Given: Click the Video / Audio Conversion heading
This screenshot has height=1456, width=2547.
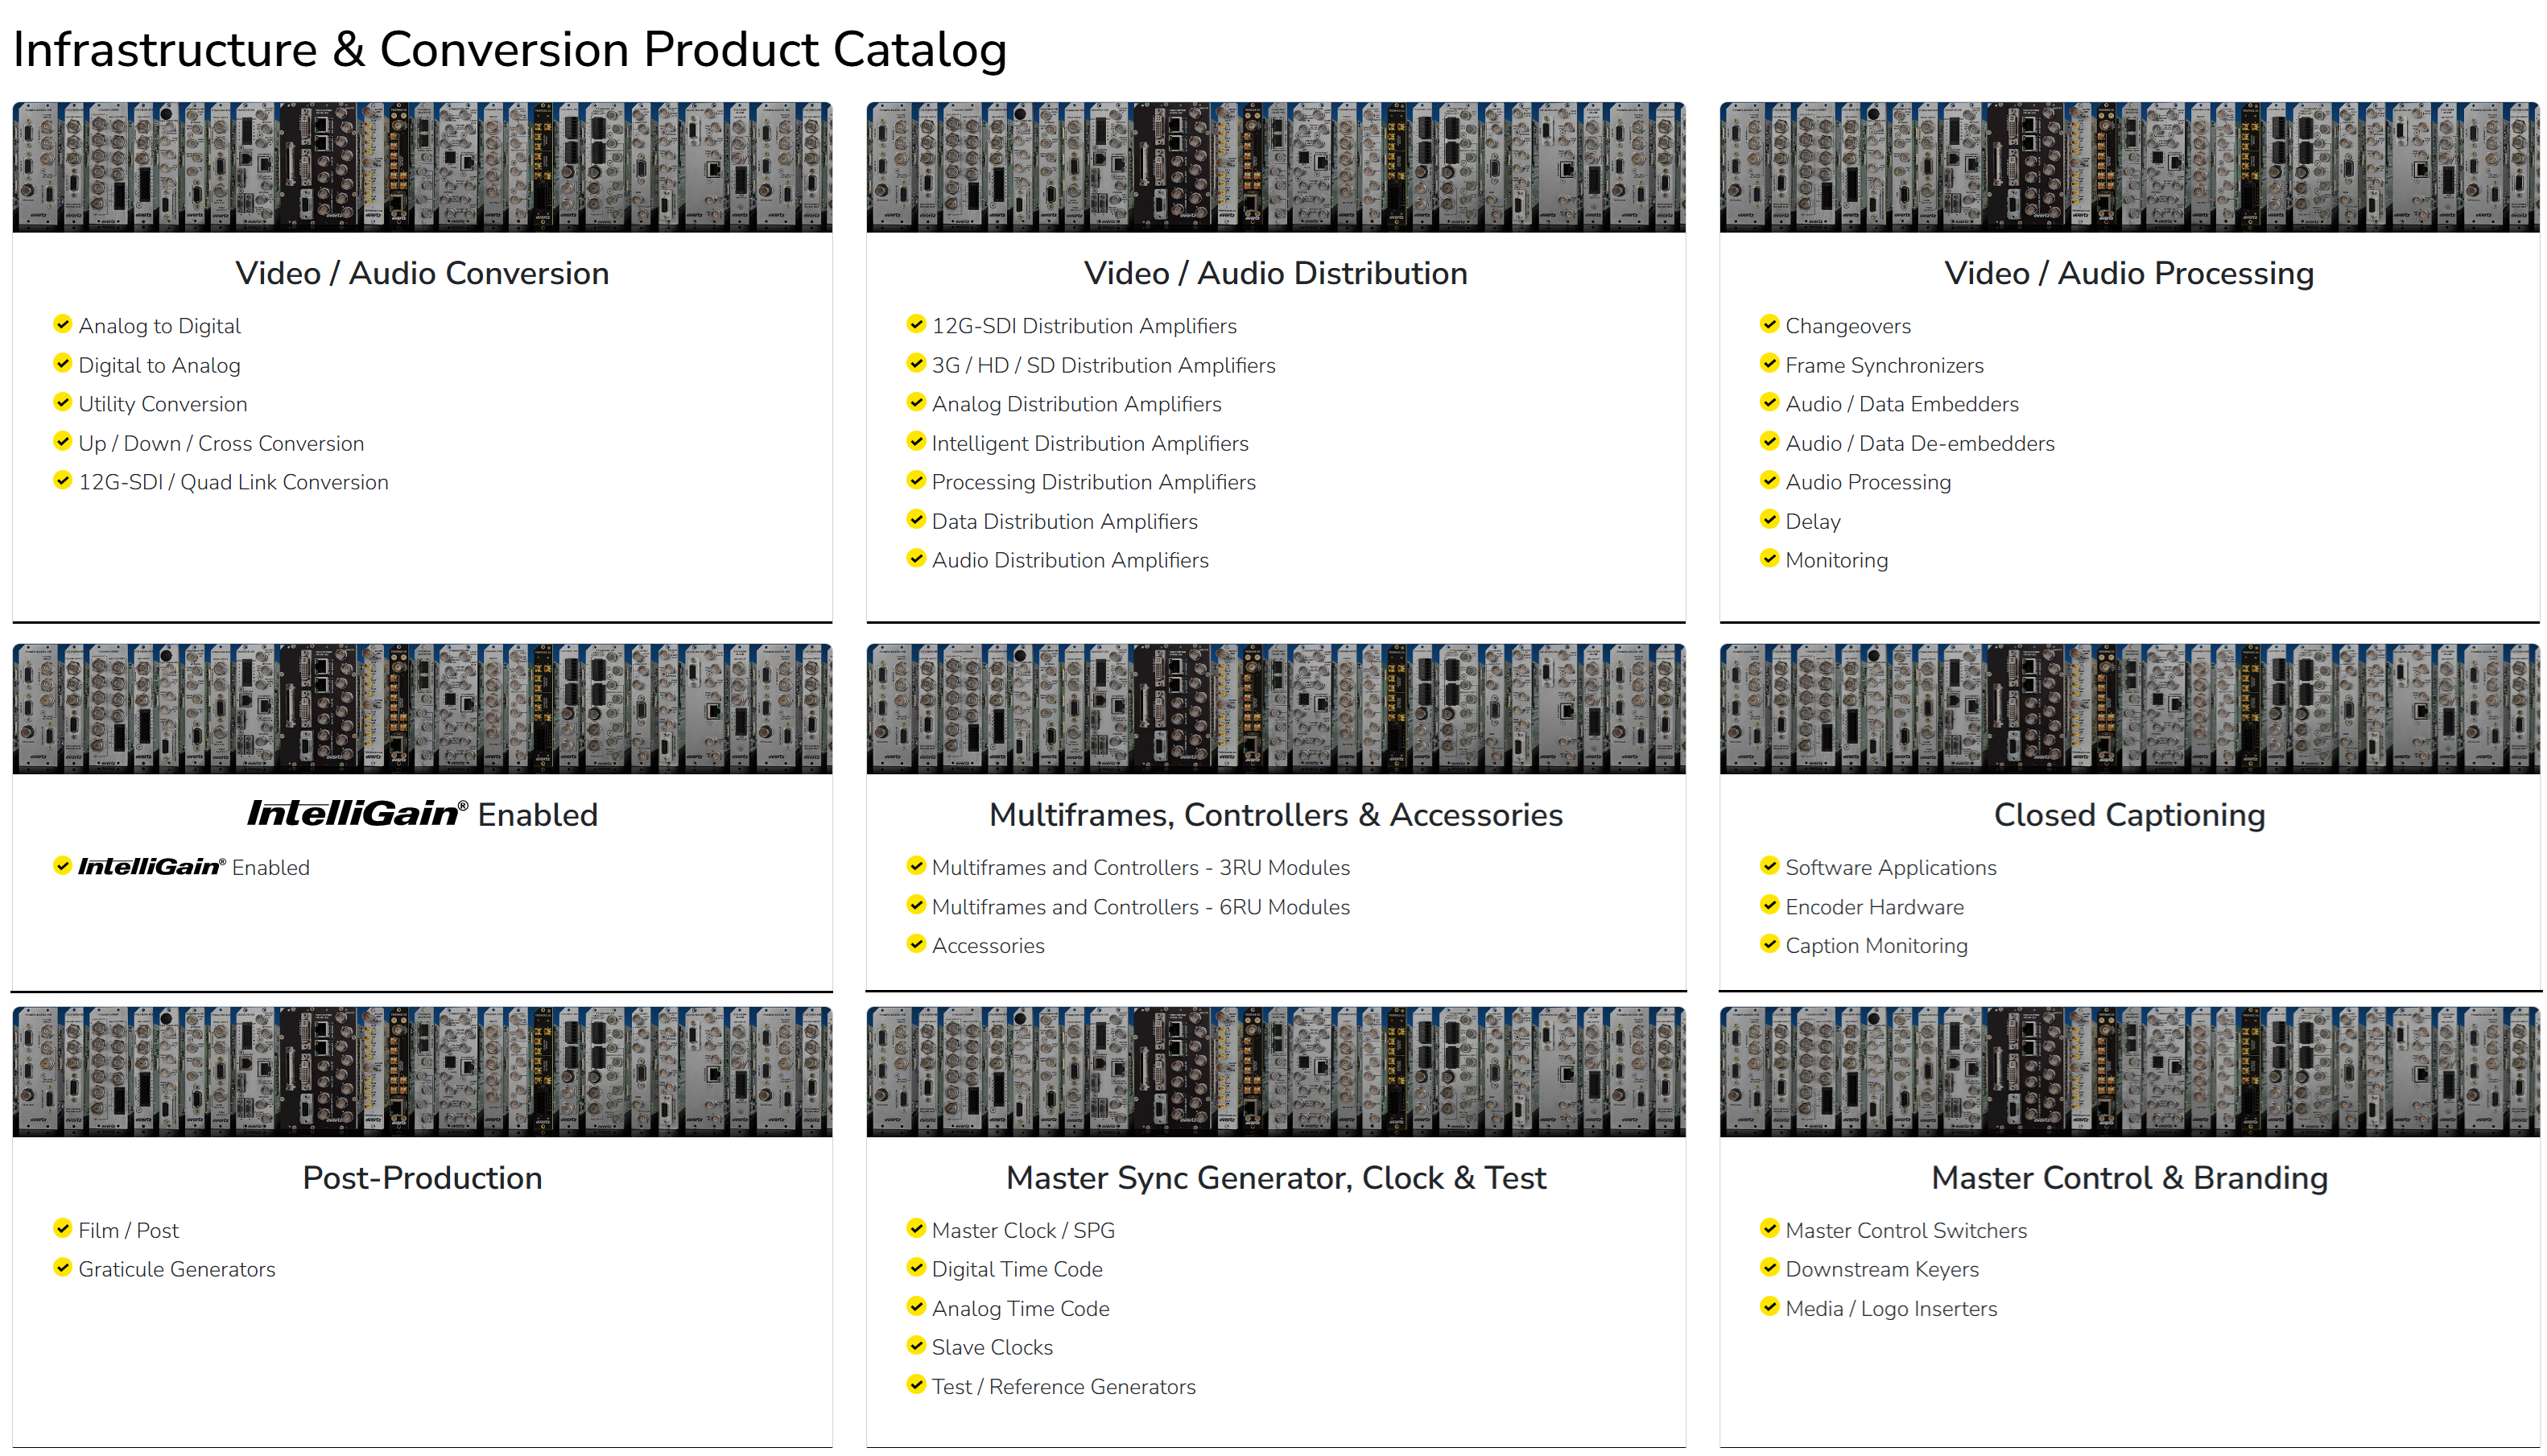Looking at the screenshot, I should pos(422,273).
